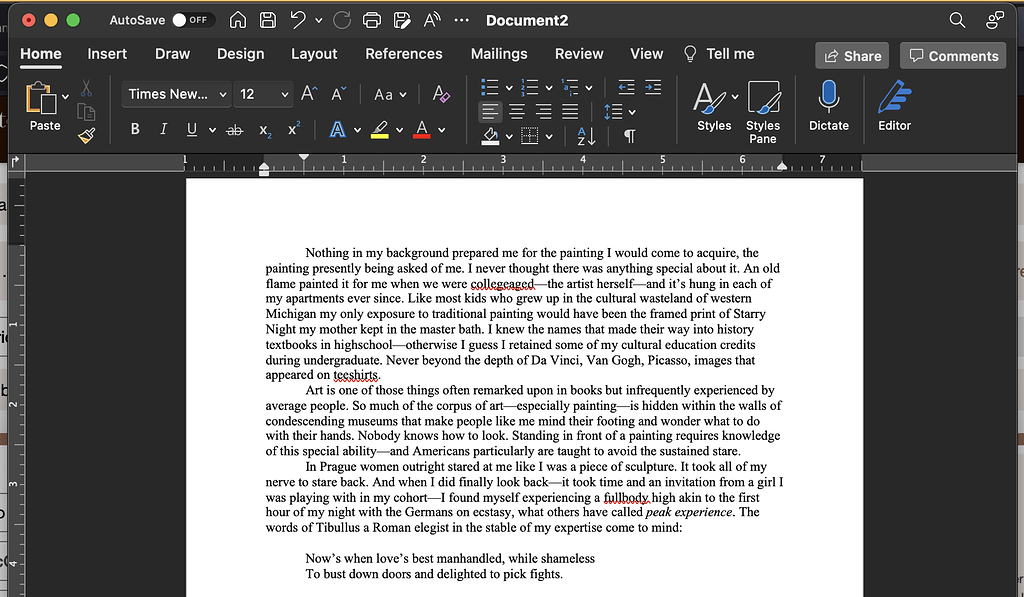Open the View tab
This screenshot has height=597, width=1024.
point(647,54)
